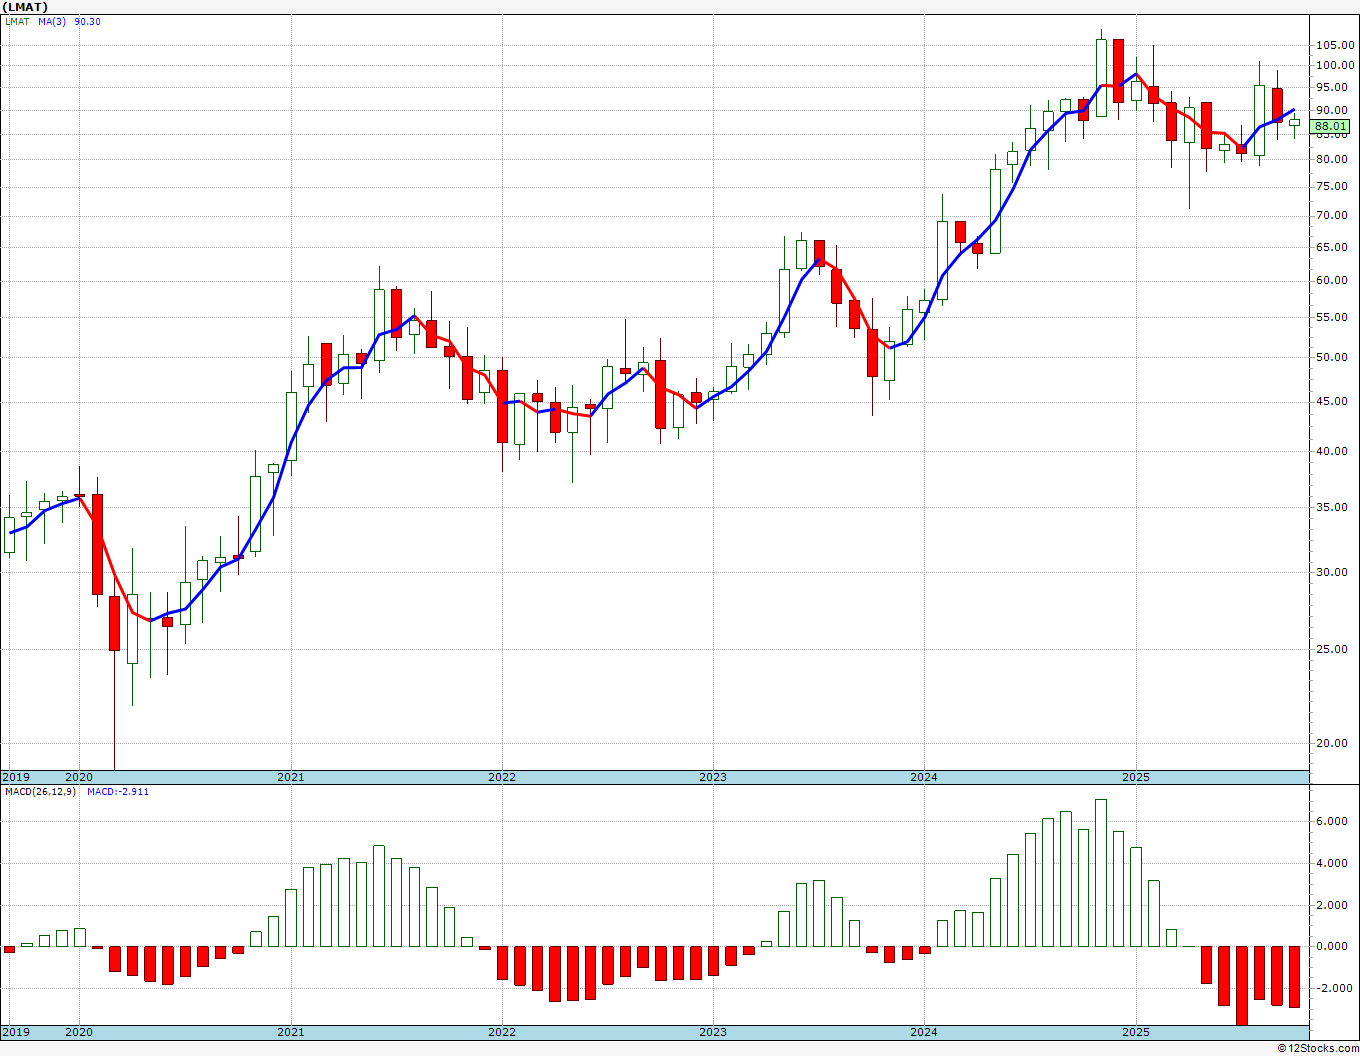Click the 50.00 price axis label
1360x1056 pixels.
[1334, 358]
